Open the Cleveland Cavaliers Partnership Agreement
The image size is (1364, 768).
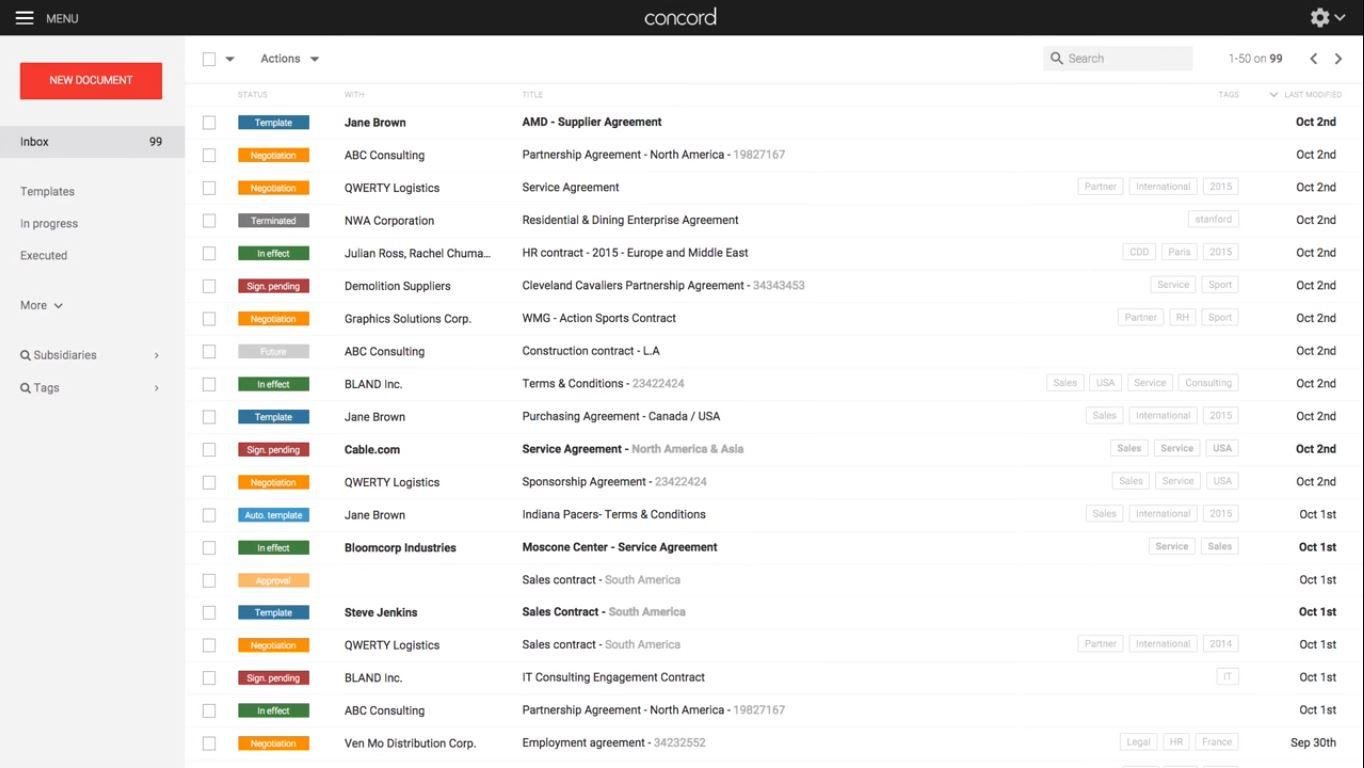632,286
